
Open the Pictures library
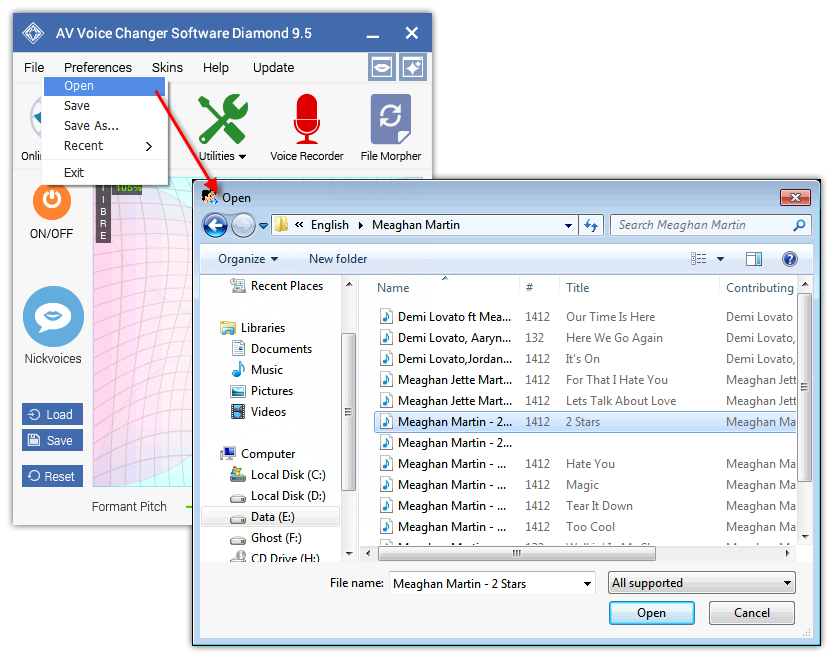click(x=261, y=391)
